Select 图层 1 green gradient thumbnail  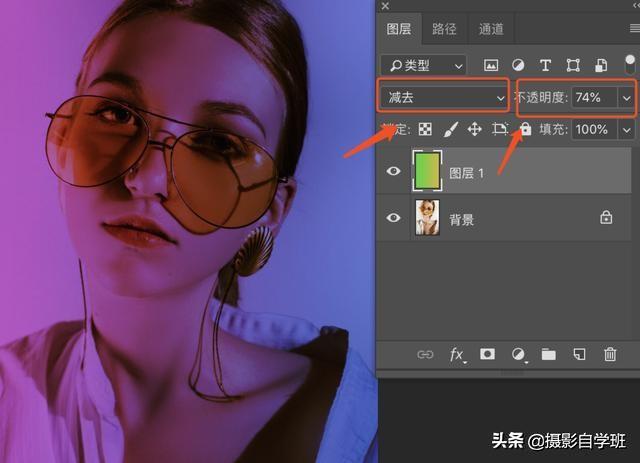tap(427, 171)
